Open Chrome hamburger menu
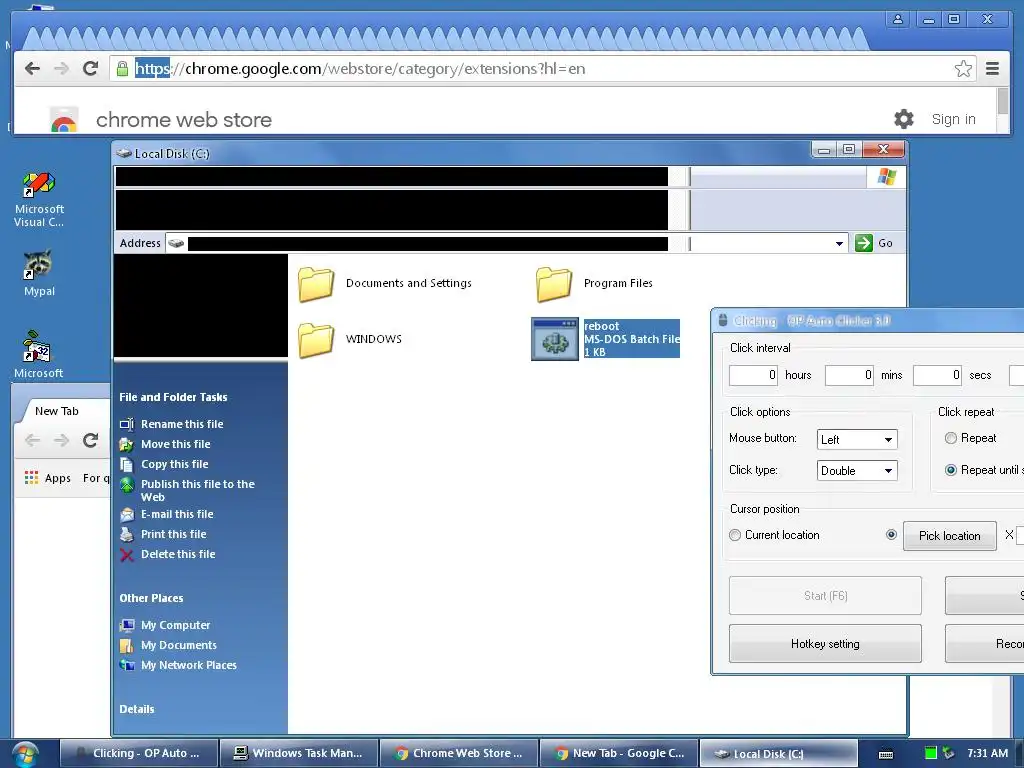The image size is (1024, 768). pyautogui.click(x=992, y=69)
